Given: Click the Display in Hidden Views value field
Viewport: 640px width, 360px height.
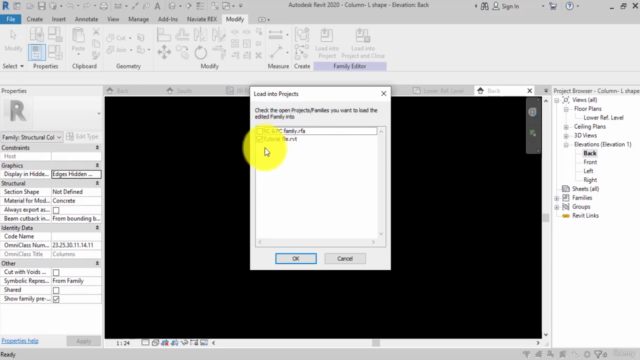Looking at the screenshot, I should click(76, 174).
